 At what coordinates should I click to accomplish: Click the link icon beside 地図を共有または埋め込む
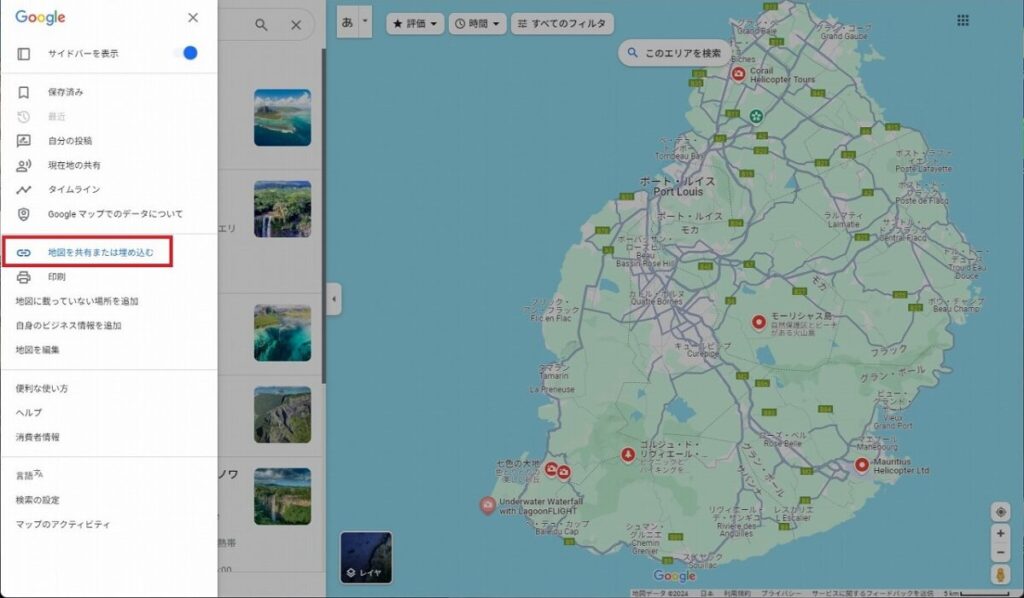pos(24,253)
